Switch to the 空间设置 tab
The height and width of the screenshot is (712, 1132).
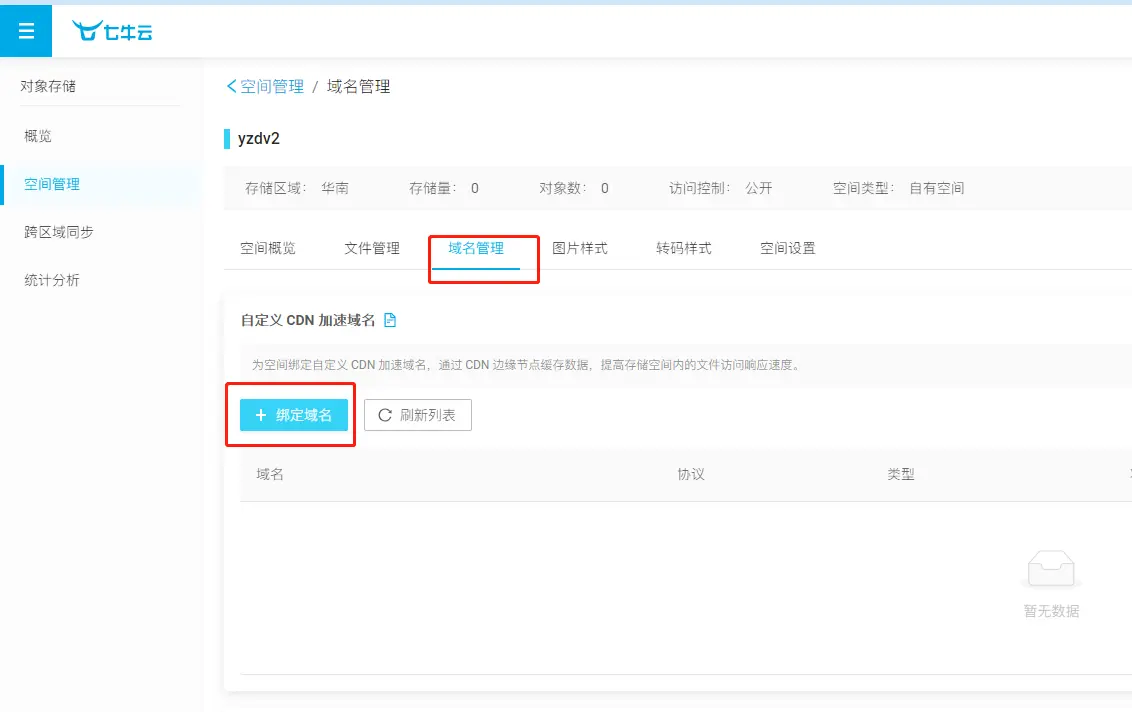pos(788,248)
